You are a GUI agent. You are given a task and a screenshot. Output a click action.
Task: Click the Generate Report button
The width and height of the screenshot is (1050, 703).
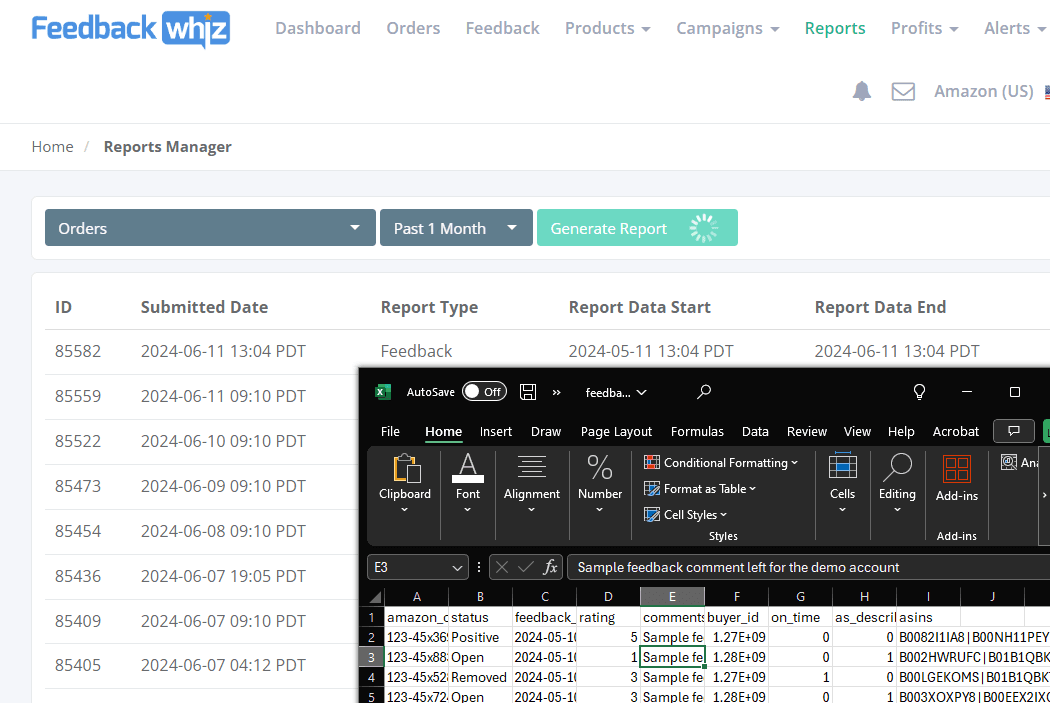point(637,228)
